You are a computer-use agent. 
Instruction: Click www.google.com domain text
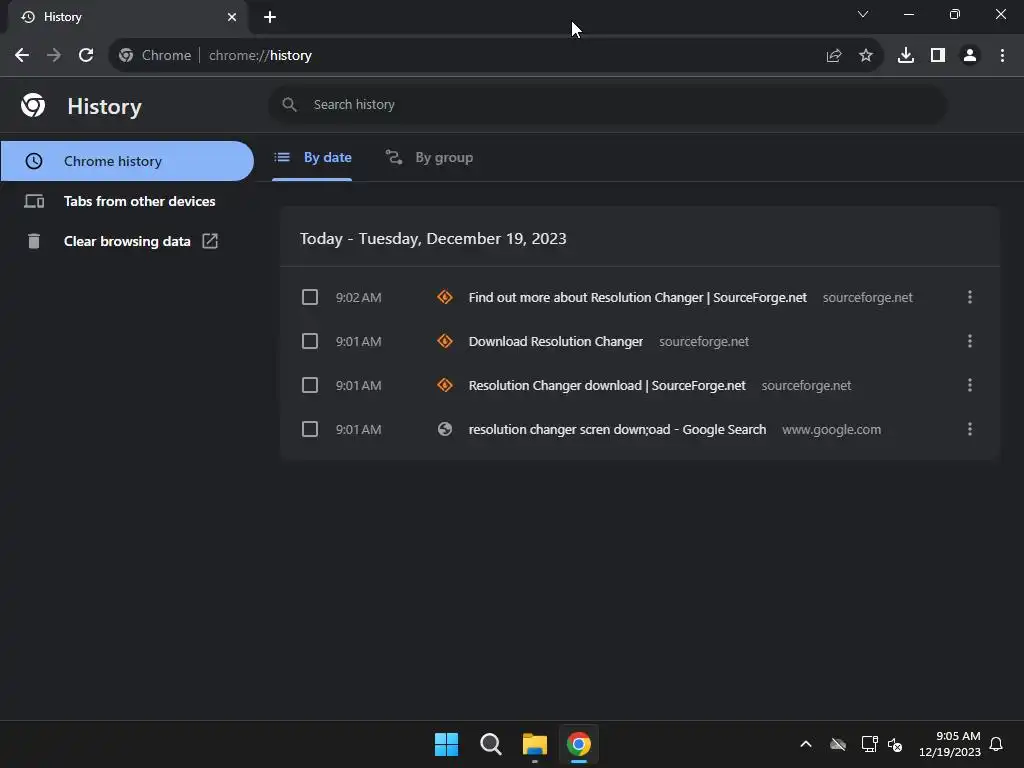[x=831, y=429]
